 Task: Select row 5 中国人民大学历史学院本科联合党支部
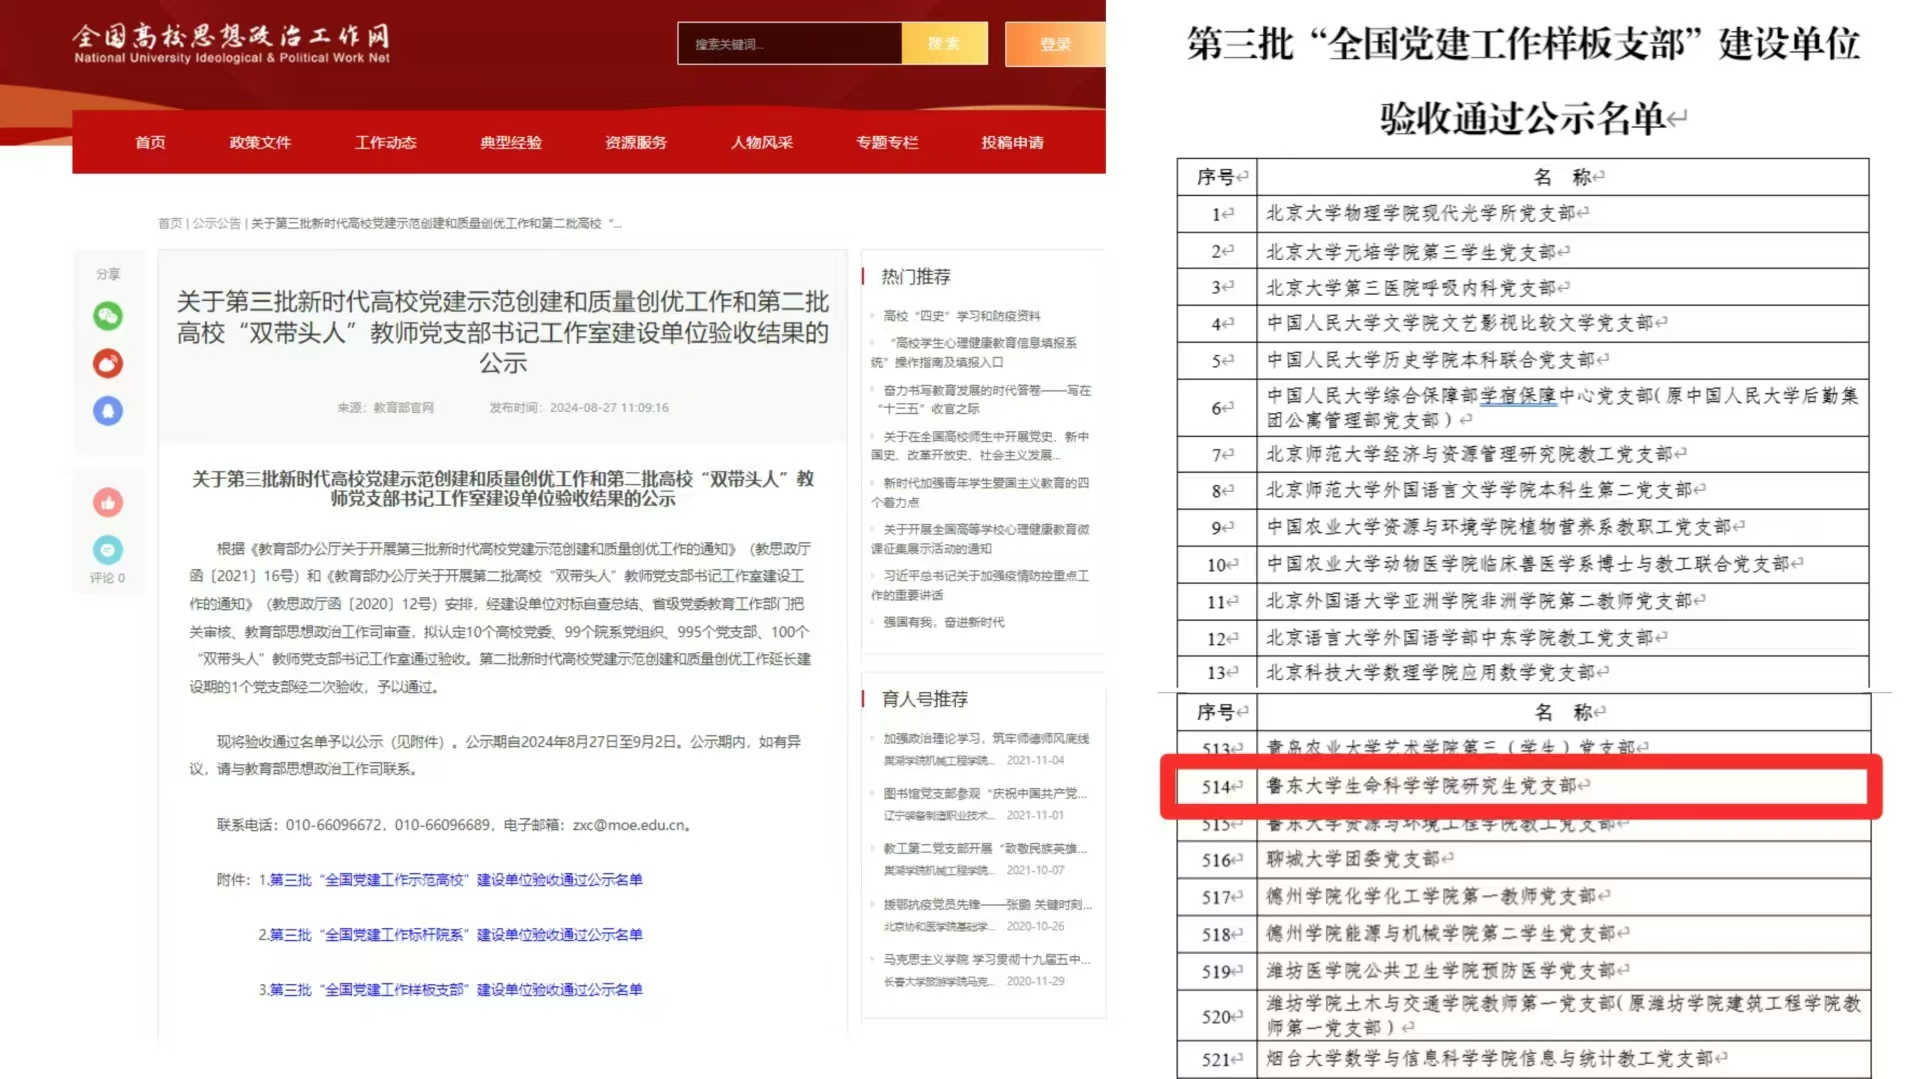[x=1523, y=360]
